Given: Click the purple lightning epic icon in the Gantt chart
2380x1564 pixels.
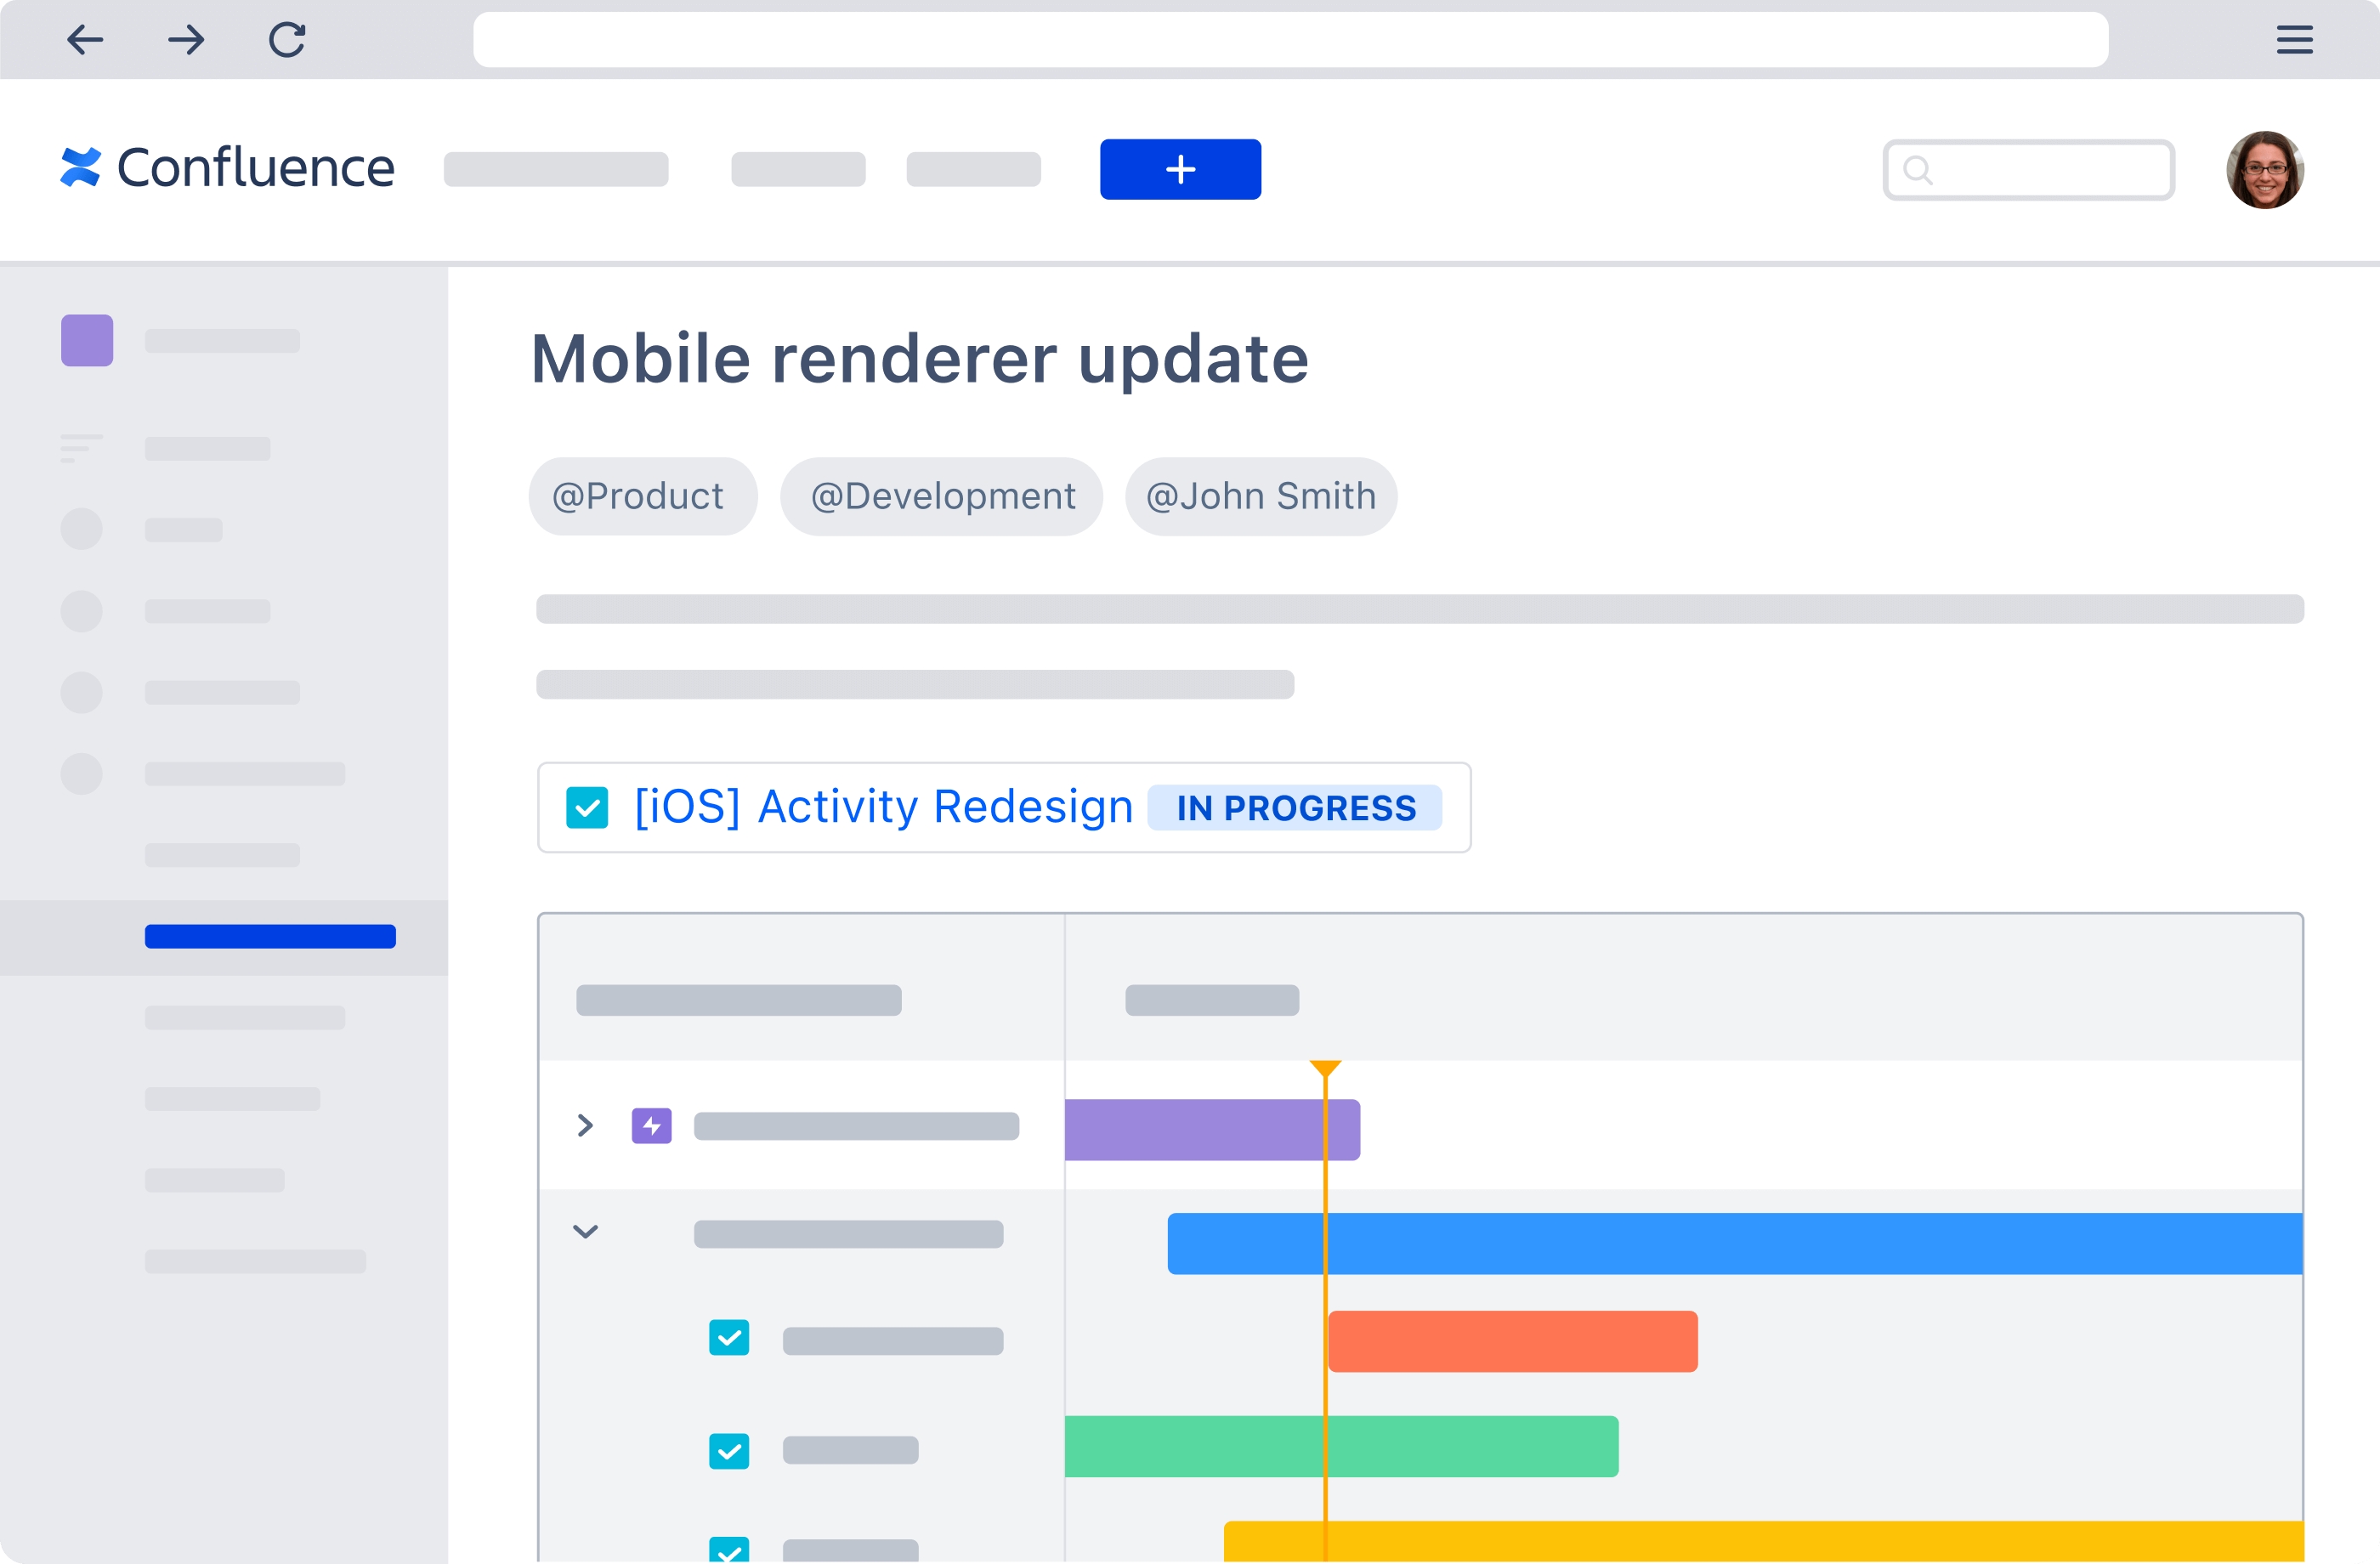Looking at the screenshot, I should click(x=651, y=1125).
